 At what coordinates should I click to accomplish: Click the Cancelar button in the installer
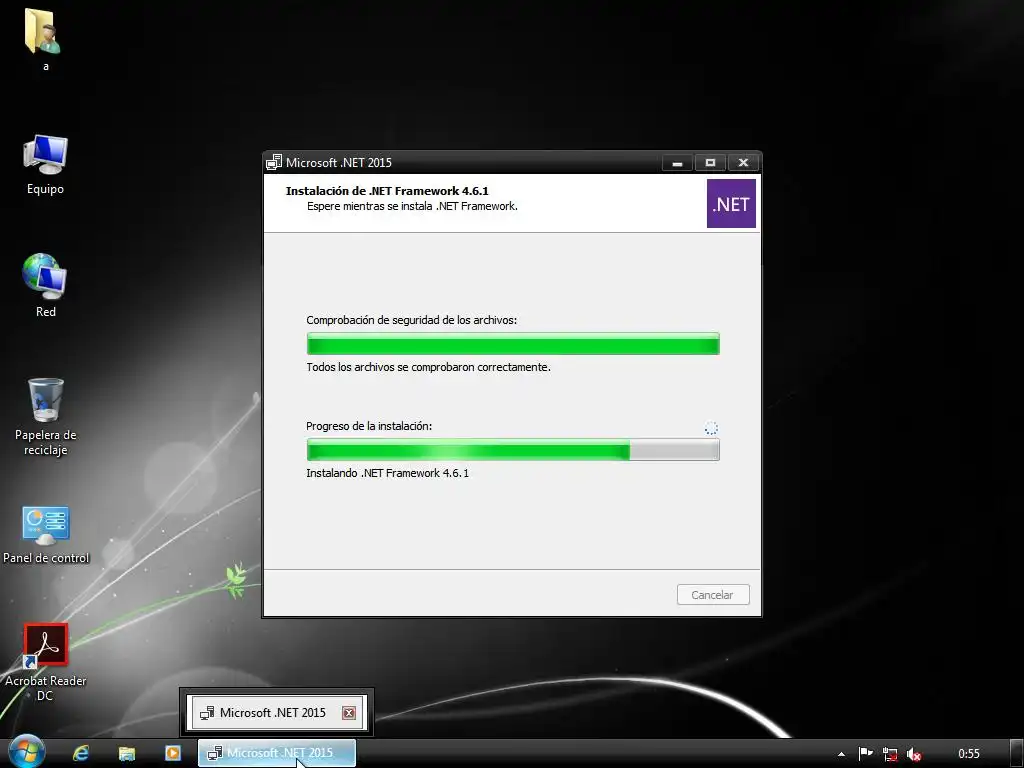pos(712,595)
